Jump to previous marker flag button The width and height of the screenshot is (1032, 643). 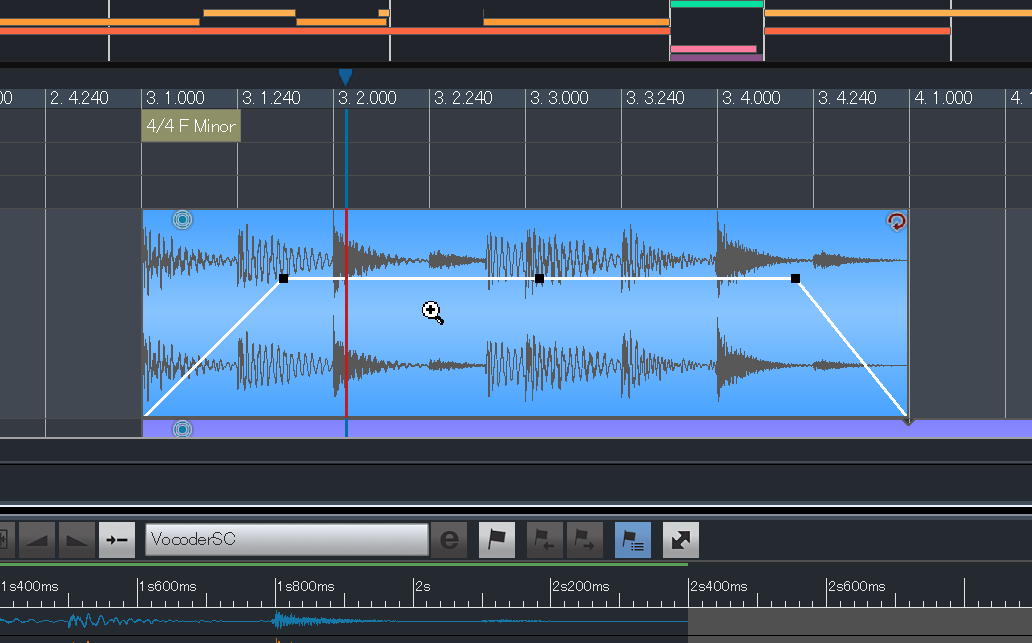[x=545, y=540]
